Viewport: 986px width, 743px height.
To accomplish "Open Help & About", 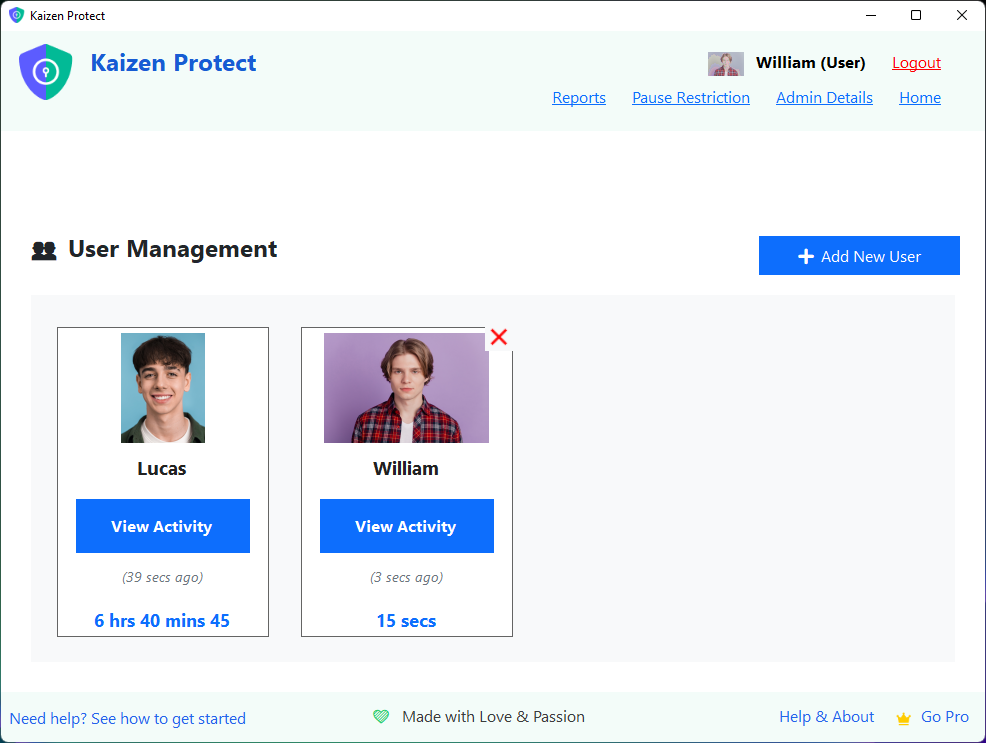I will click(x=826, y=716).
